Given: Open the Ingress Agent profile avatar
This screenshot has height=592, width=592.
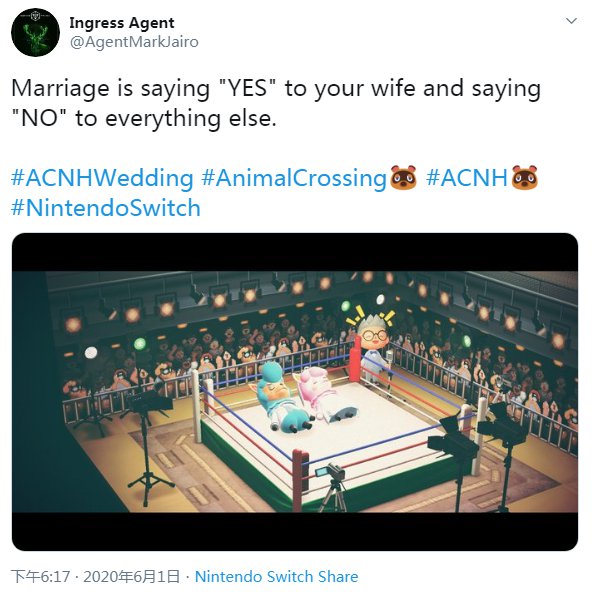Looking at the screenshot, I should coord(35,32).
